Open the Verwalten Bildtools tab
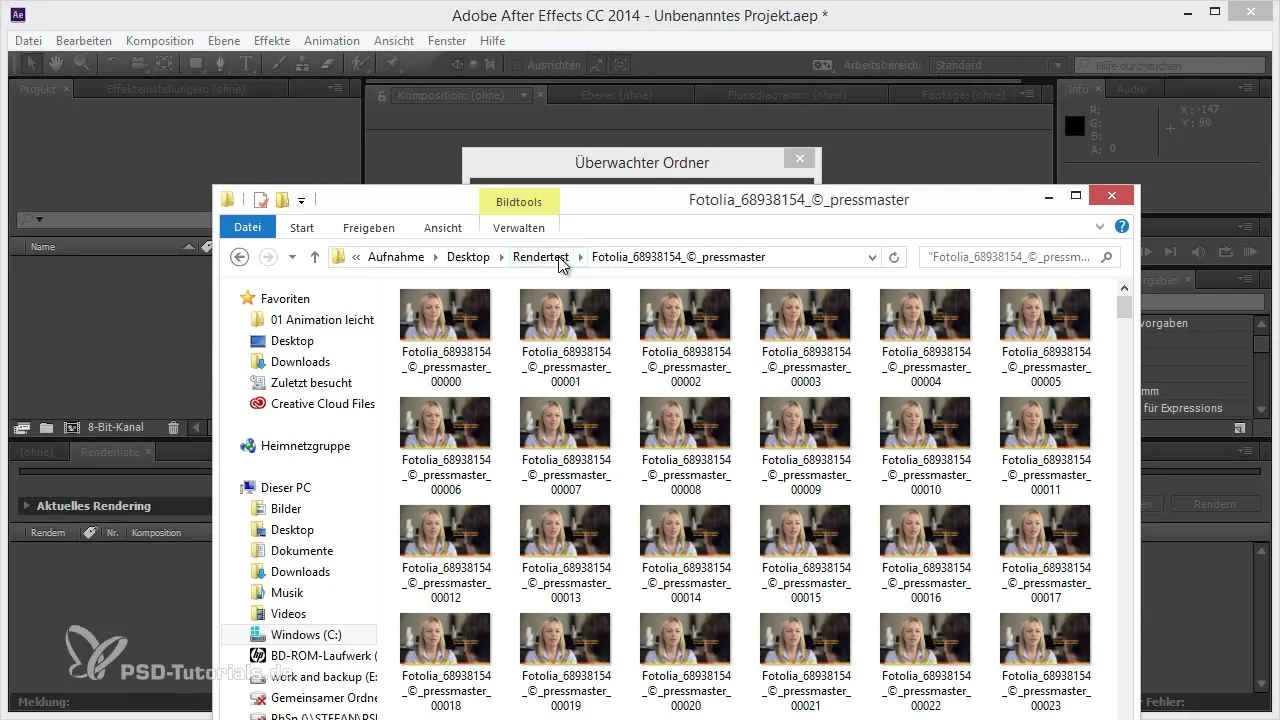 [x=518, y=228]
